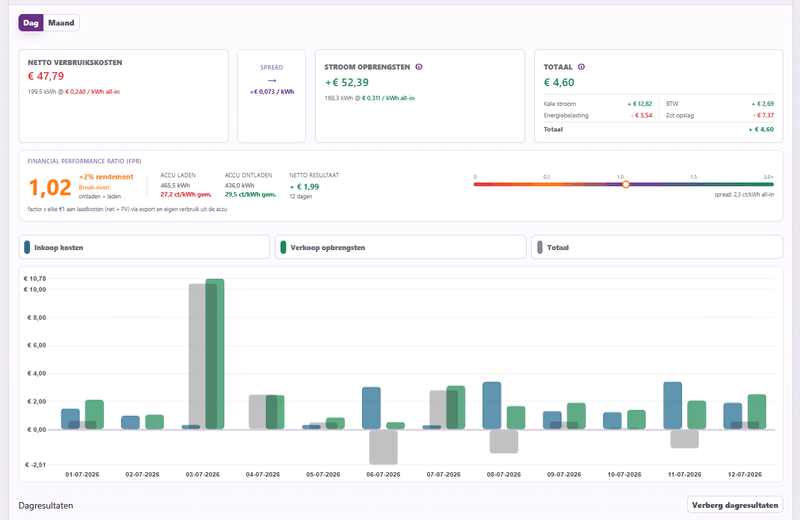The height and width of the screenshot is (520, 800).
Task: Click Verberg dagresultaten button
Action: coord(735,505)
